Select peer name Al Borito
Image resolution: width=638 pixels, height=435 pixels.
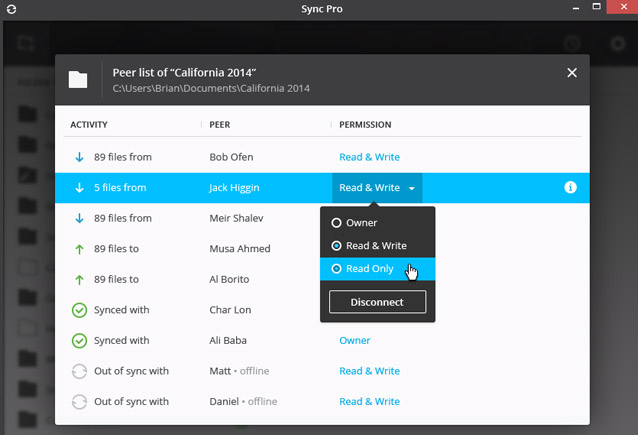(x=229, y=279)
